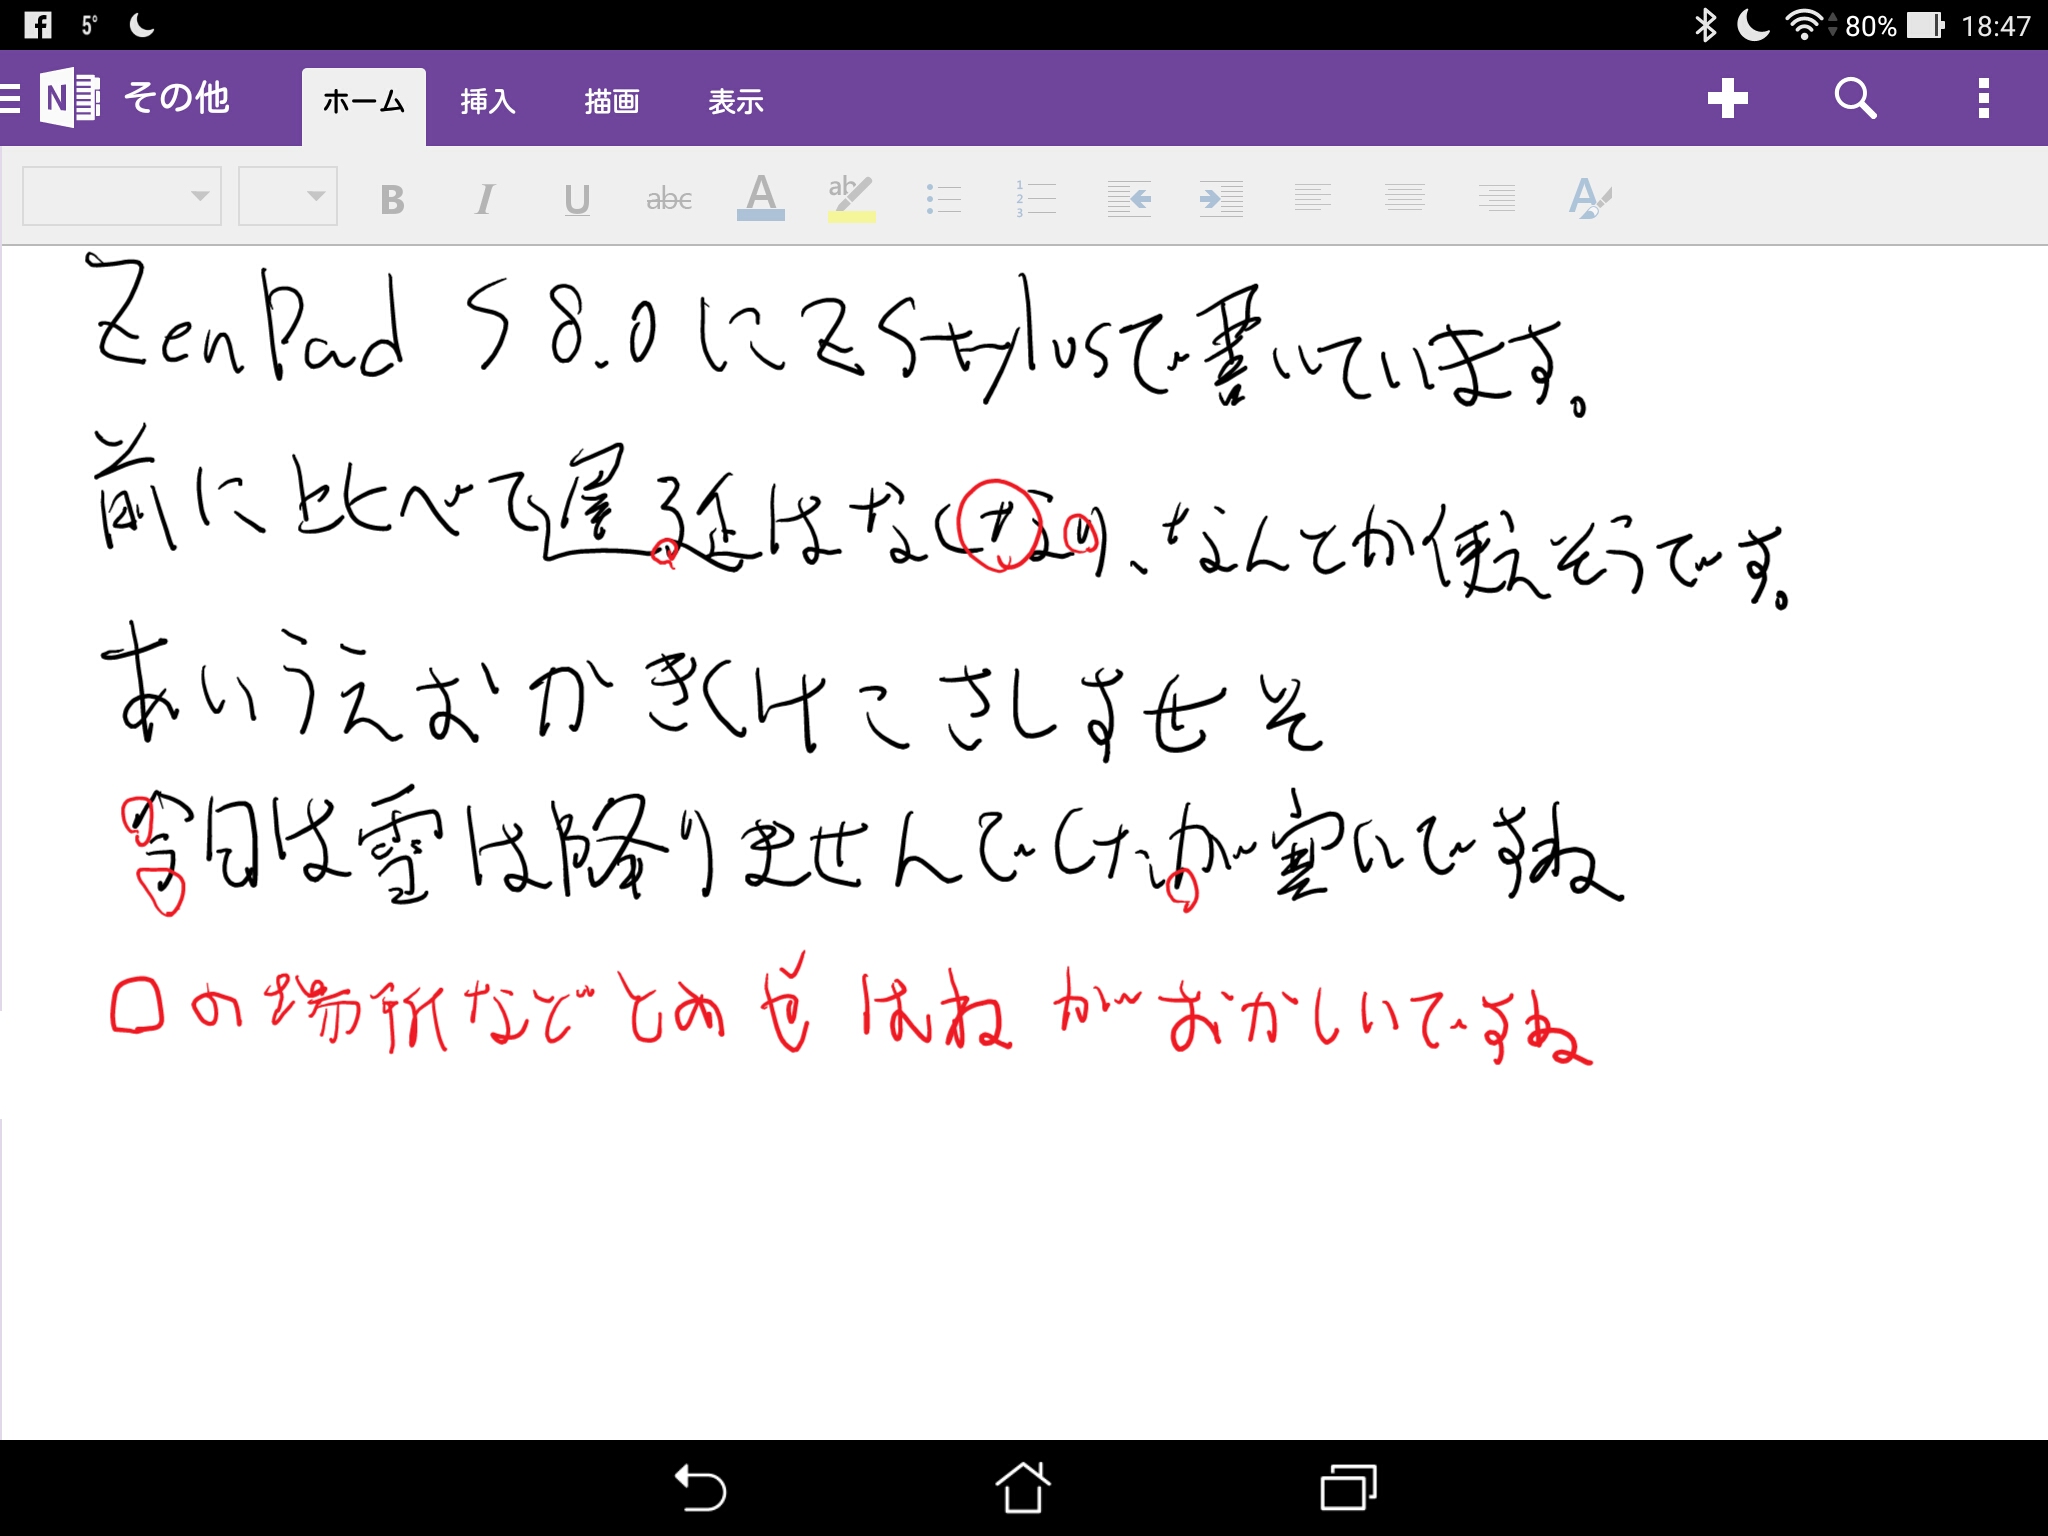2048x1536 pixels.
Task: Open the font size dropdown
Action: click(x=288, y=196)
